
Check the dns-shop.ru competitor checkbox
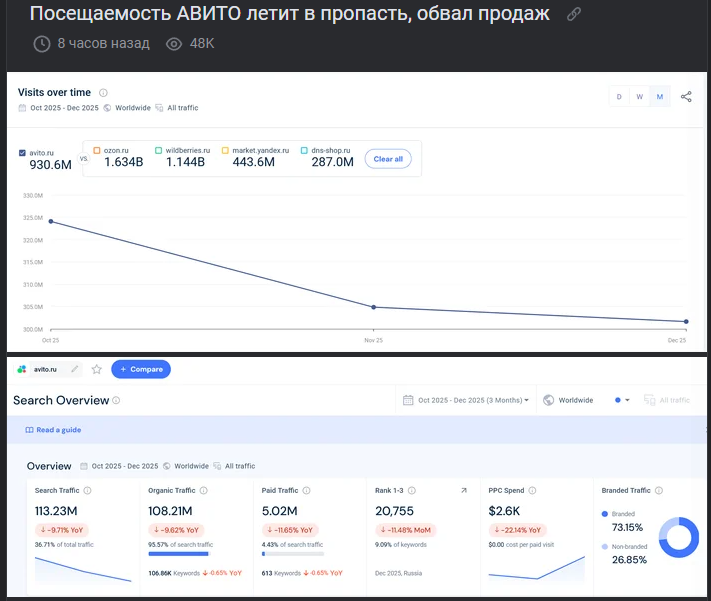(304, 151)
